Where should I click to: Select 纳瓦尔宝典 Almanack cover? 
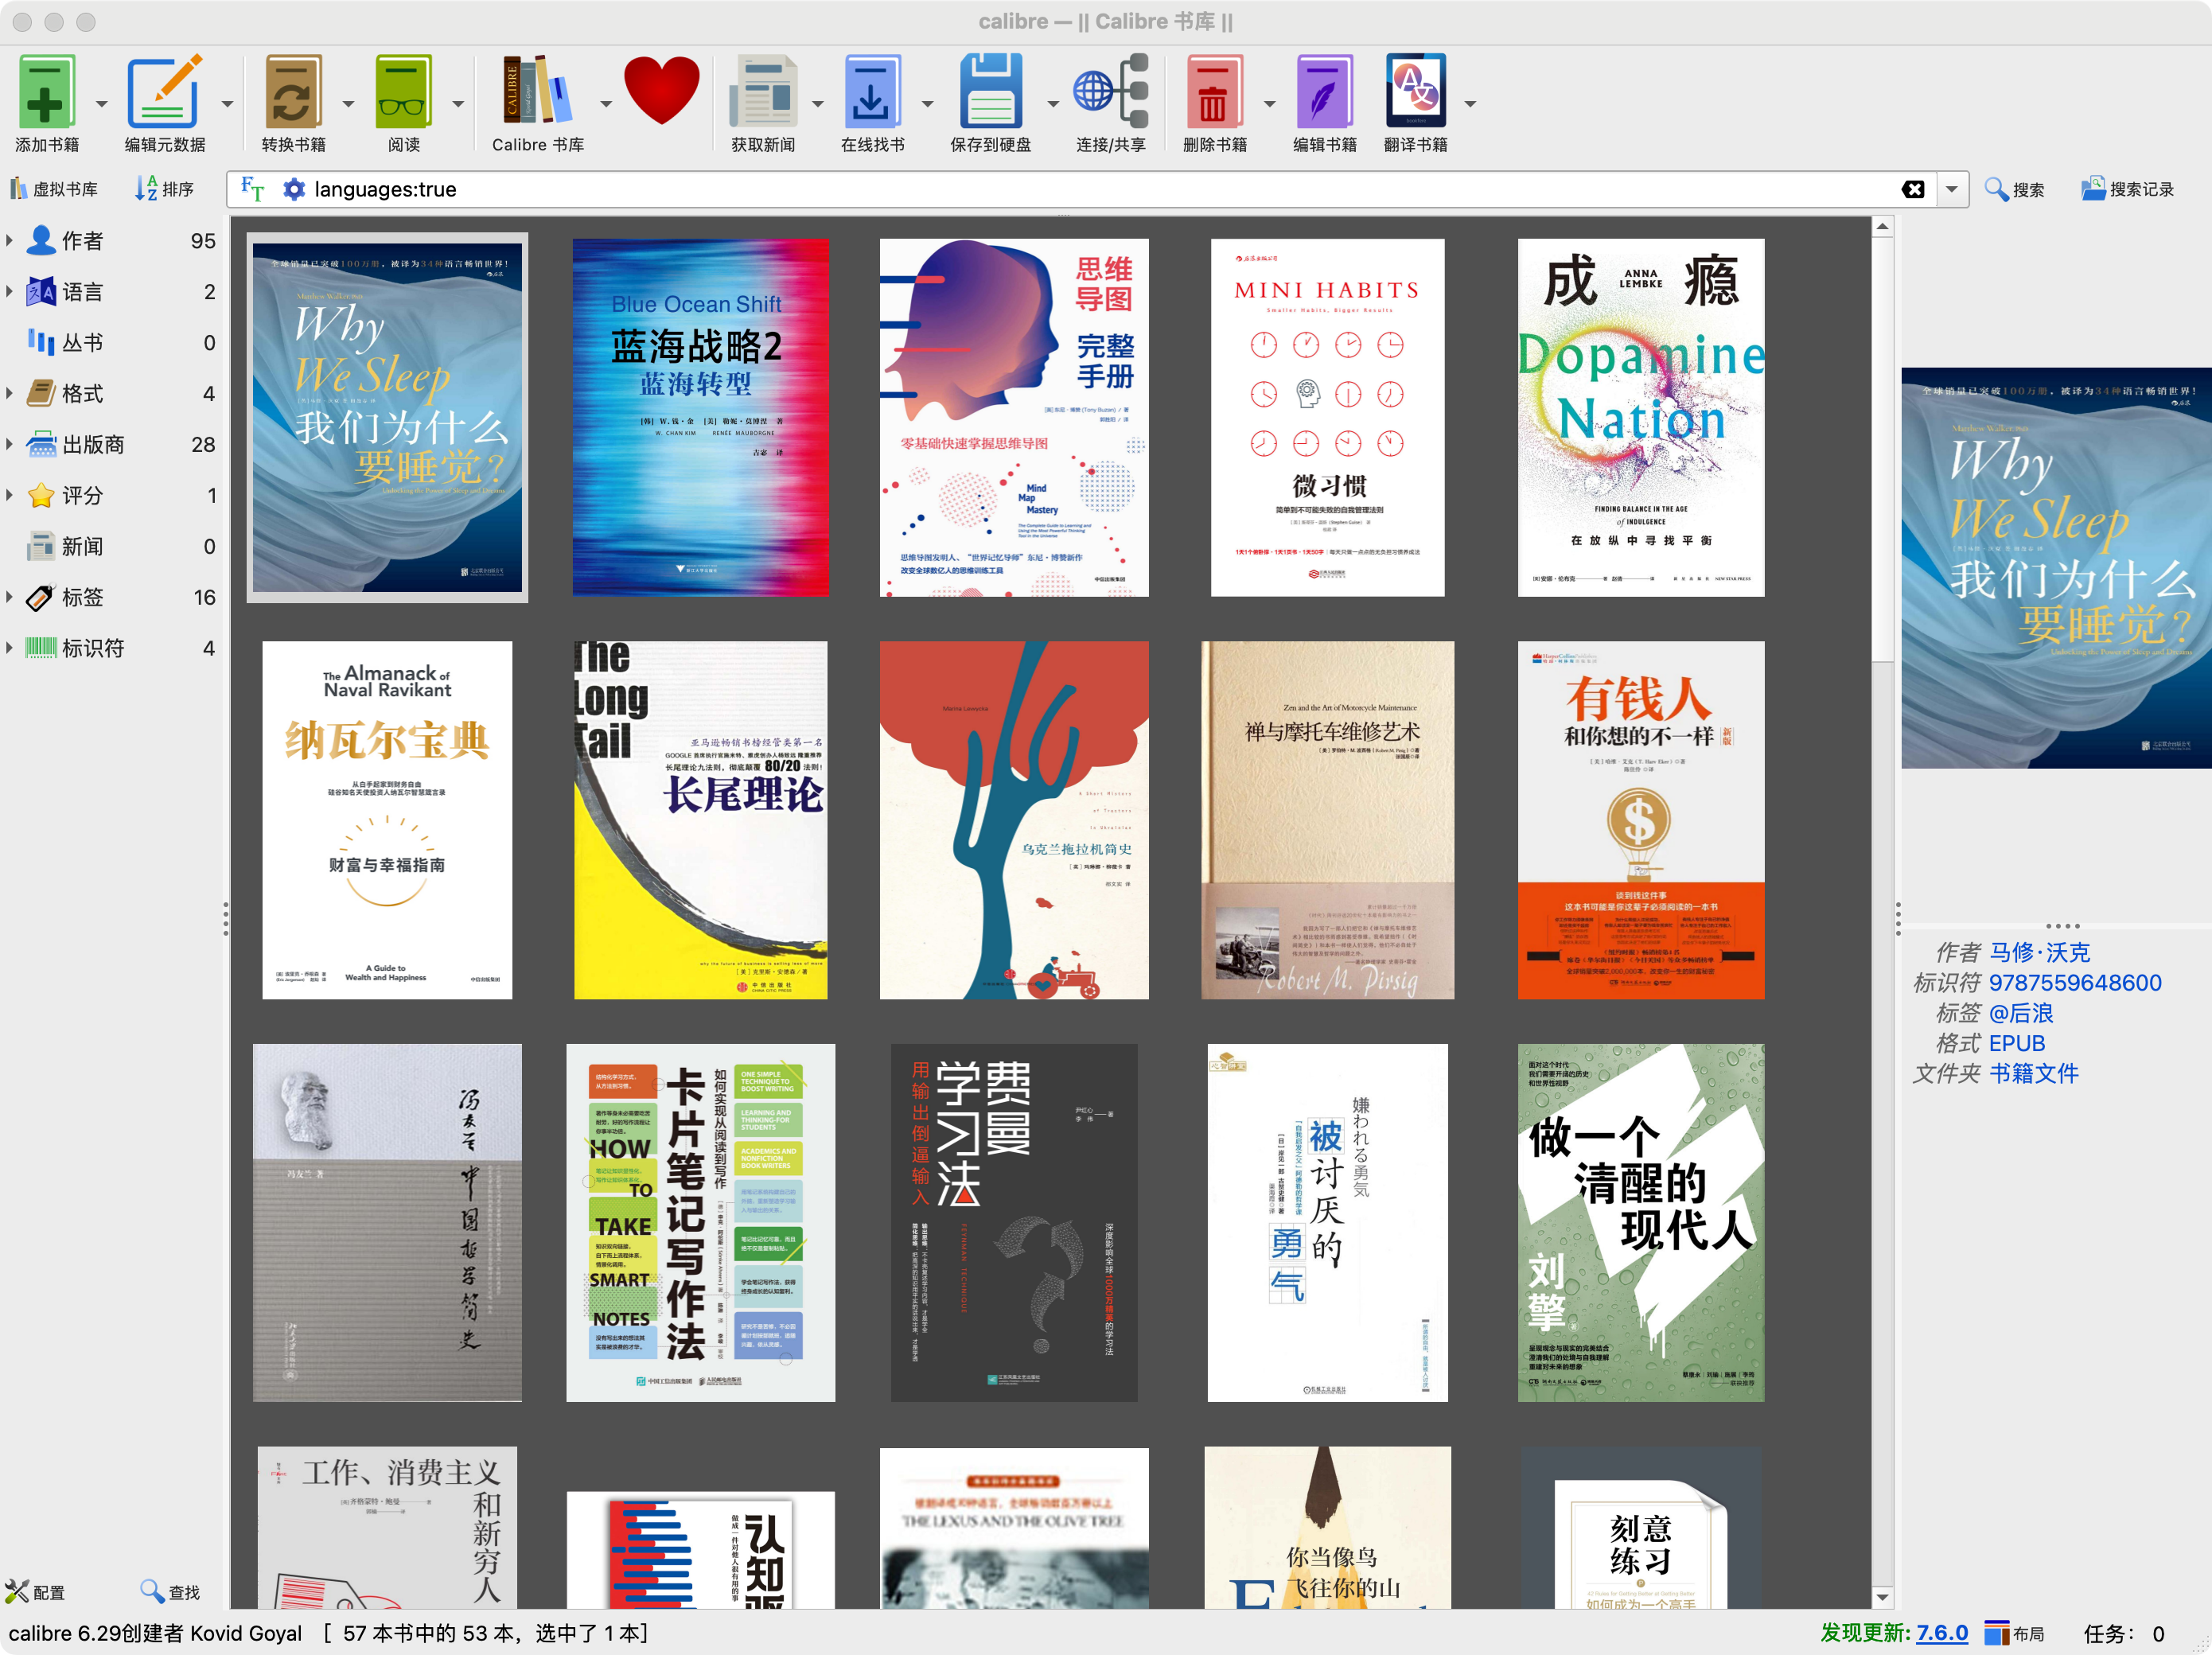pyautogui.click(x=387, y=820)
